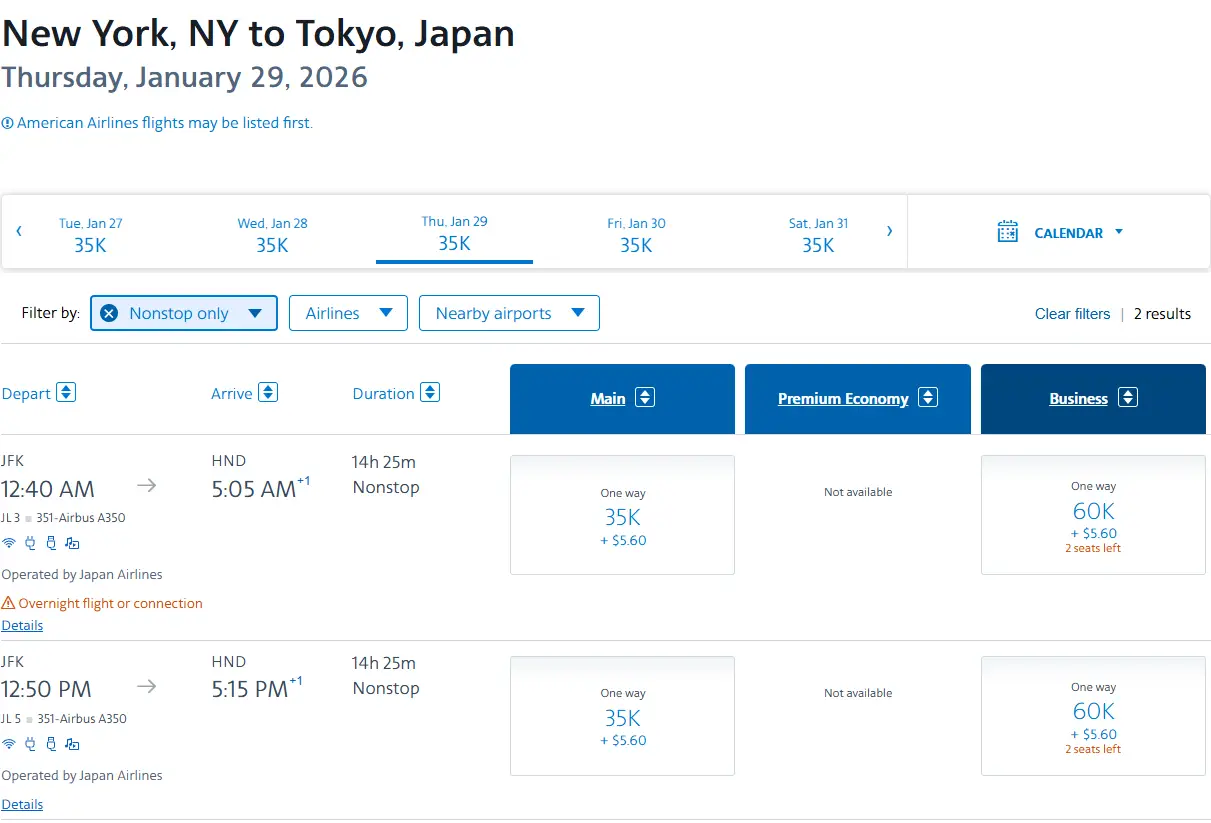Select the Fri, Jan 30 date tab
The height and width of the screenshot is (823, 1211).
pos(636,236)
